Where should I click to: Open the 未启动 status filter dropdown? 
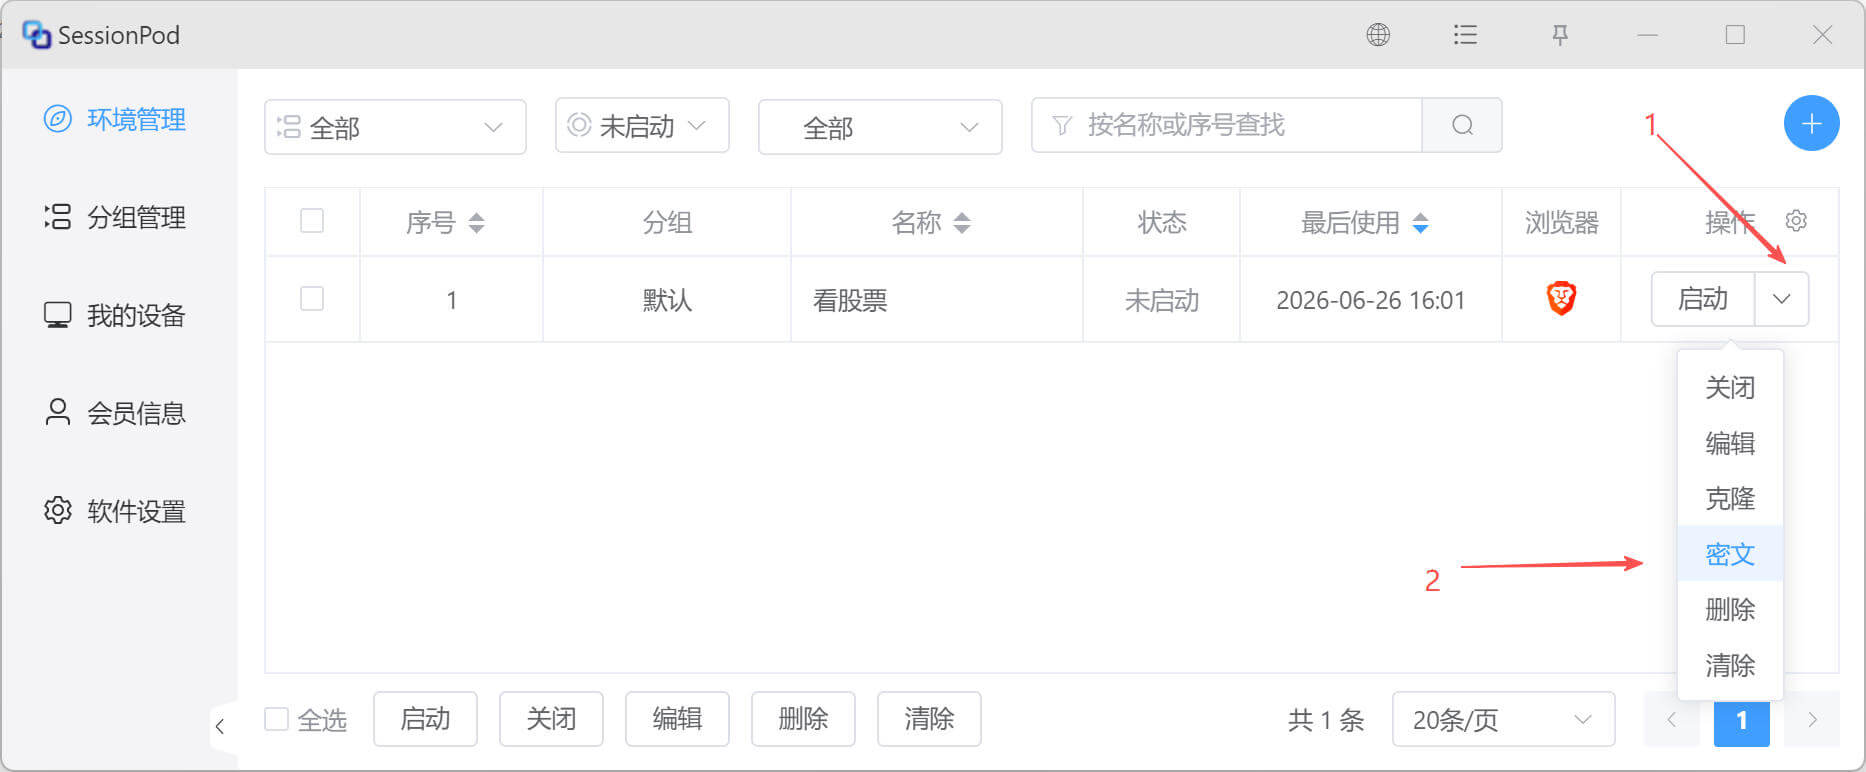tap(642, 125)
